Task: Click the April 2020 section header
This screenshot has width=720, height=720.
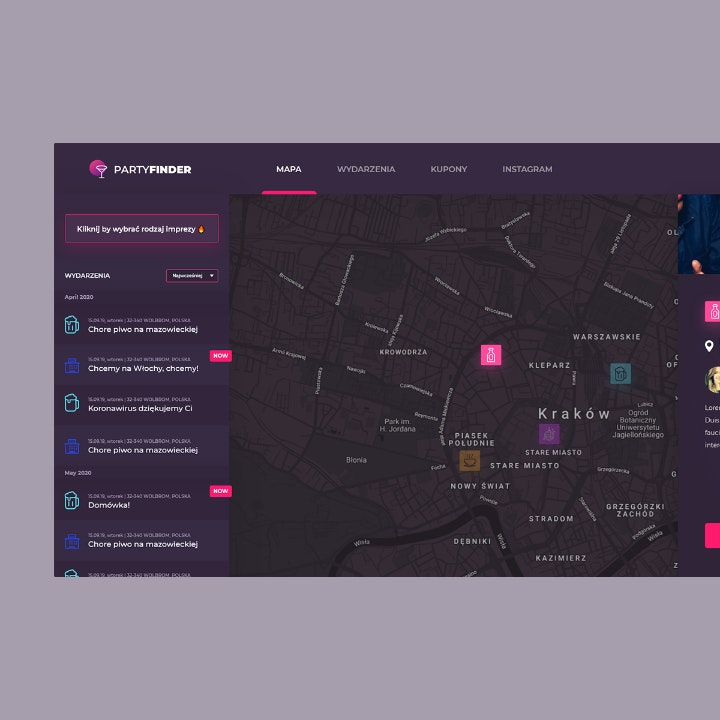Action: pyautogui.click(x=79, y=297)
